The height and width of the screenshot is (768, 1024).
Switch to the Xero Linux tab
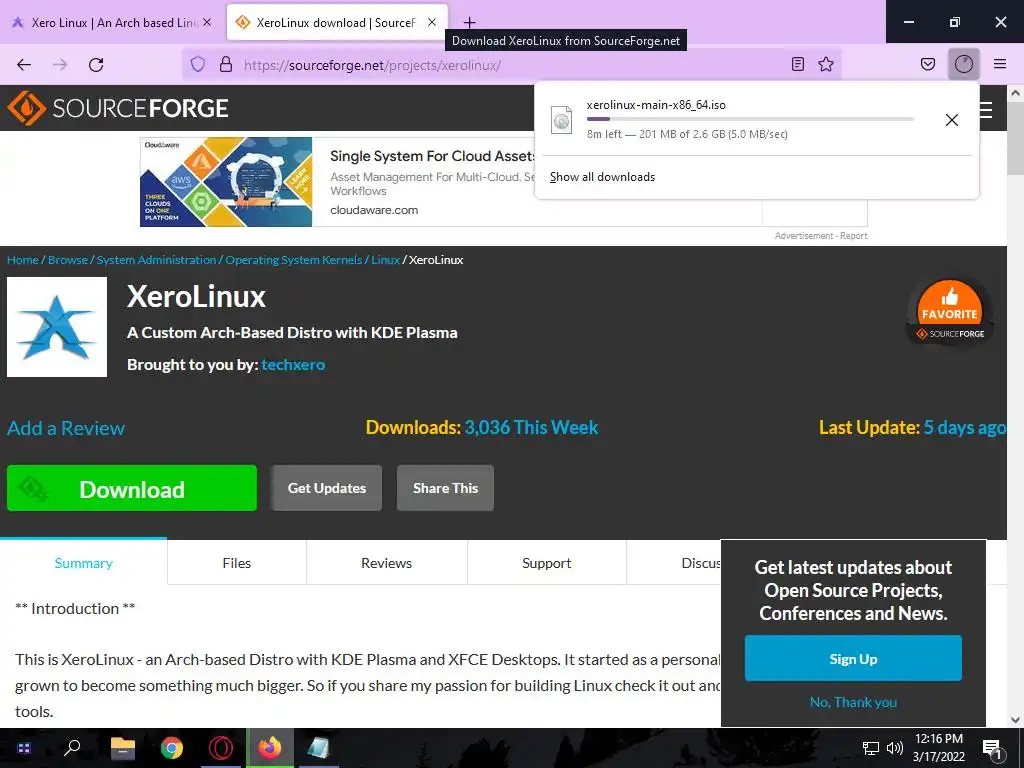point(112,22)
